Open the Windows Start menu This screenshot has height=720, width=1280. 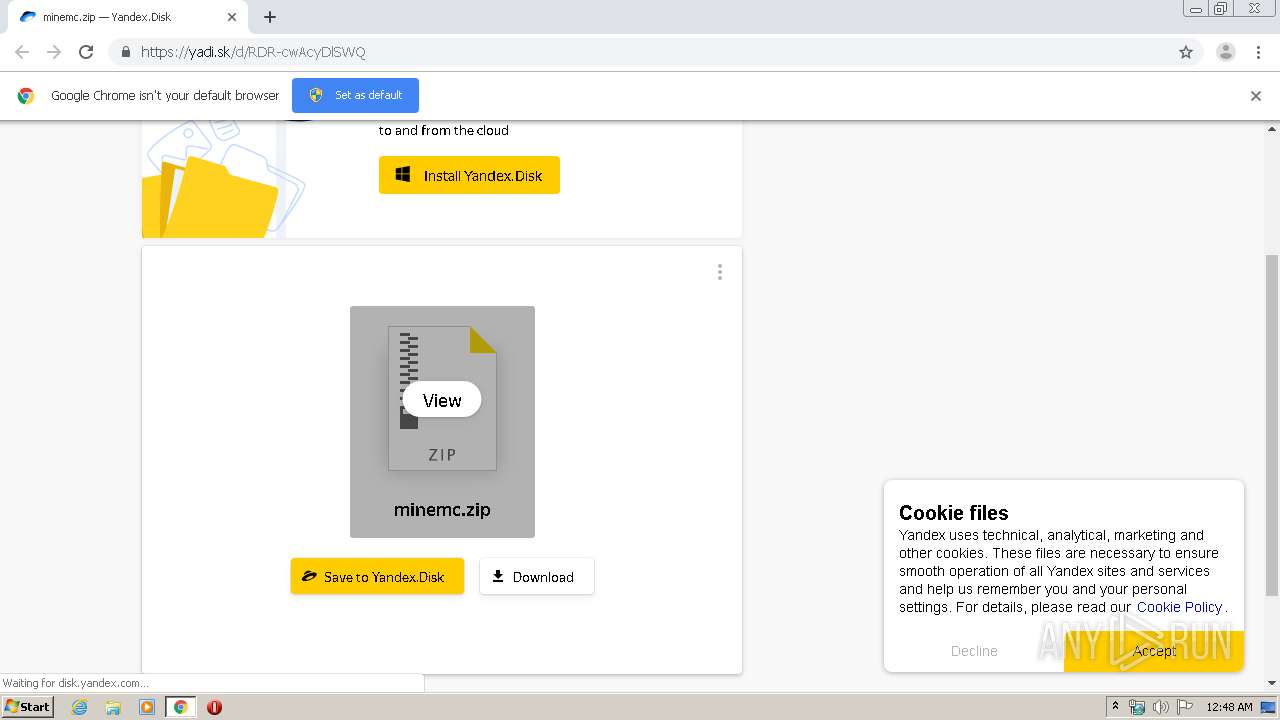pyautogui.click(x=28, y=706)
